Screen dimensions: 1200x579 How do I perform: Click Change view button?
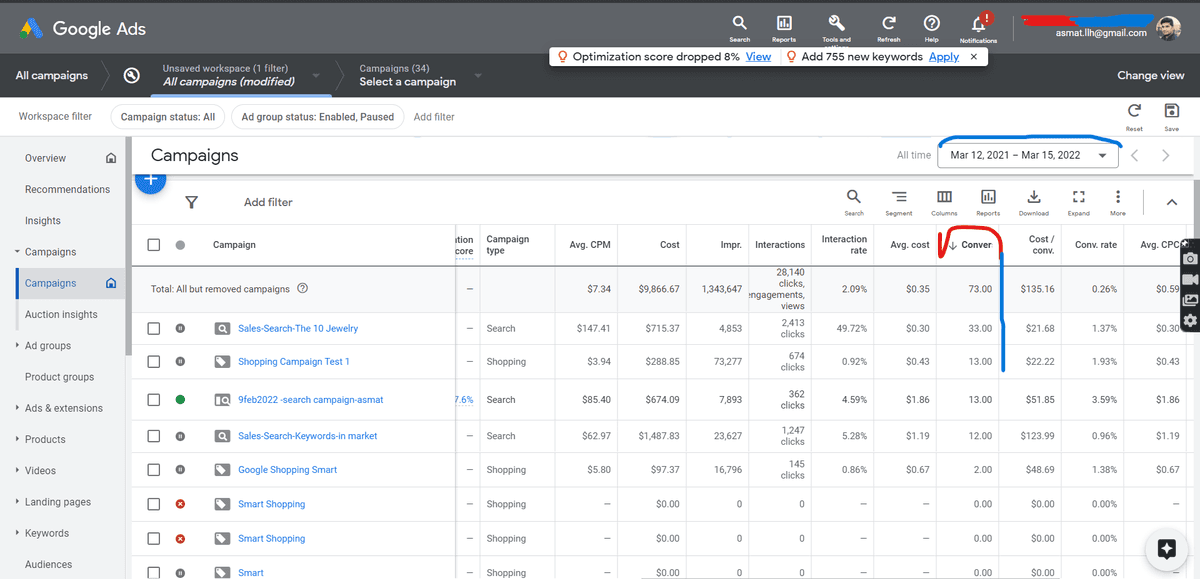click(1150, 75)
